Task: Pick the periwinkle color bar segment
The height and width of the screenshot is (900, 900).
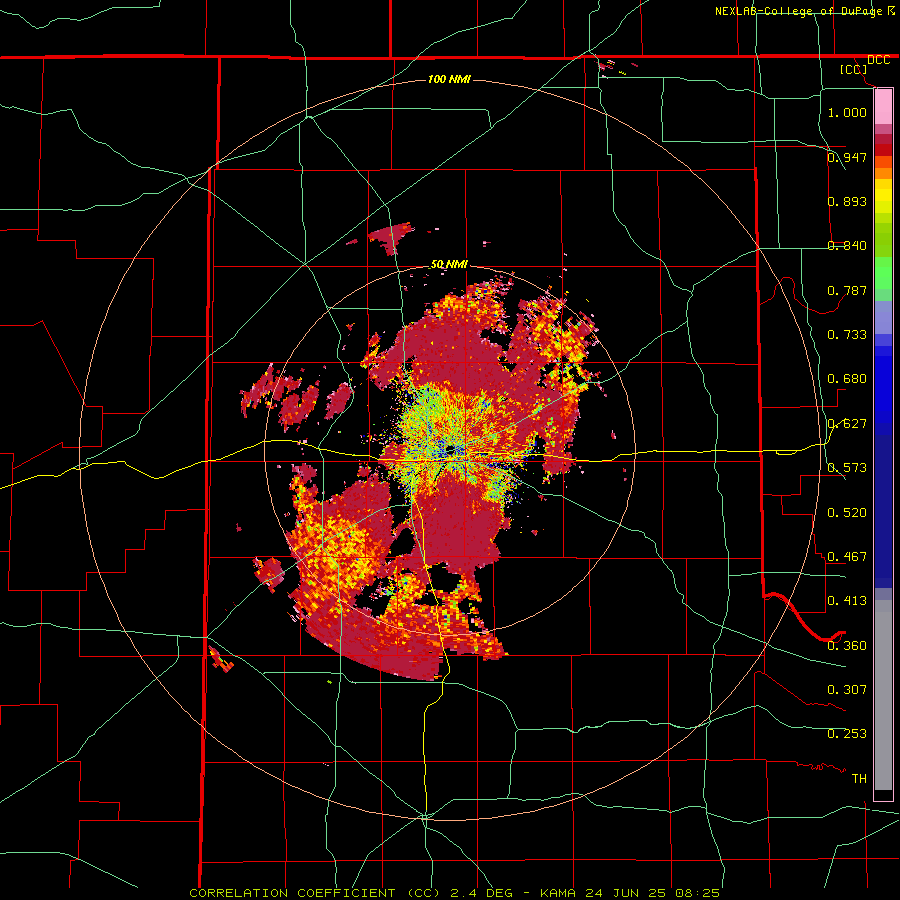Action: (883, 317)
